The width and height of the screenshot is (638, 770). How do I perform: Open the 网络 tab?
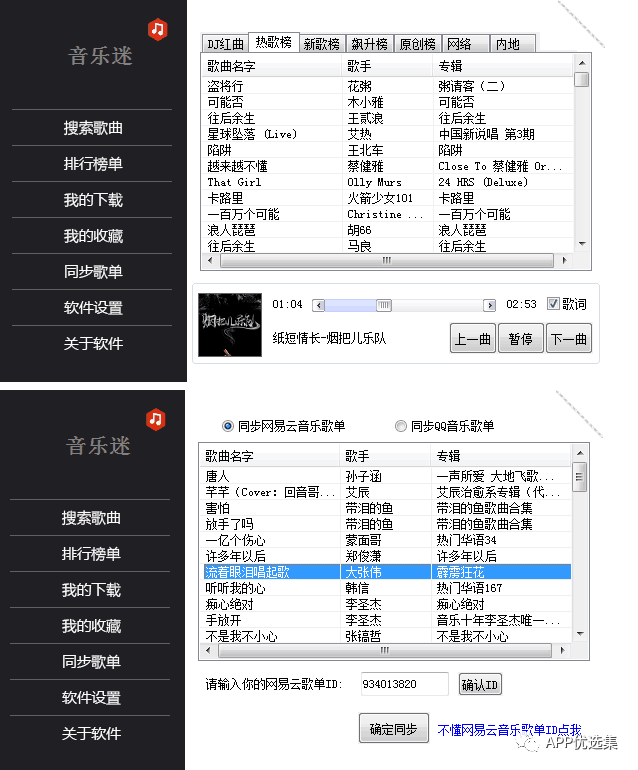click(465, 44)
